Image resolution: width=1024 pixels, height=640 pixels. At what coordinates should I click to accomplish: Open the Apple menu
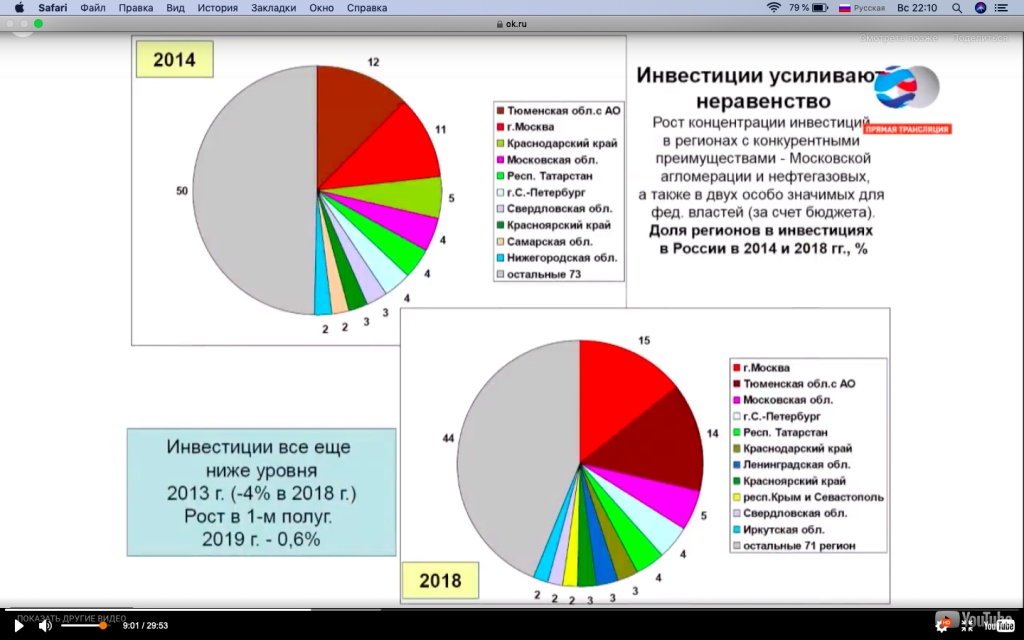click(18, 7)
